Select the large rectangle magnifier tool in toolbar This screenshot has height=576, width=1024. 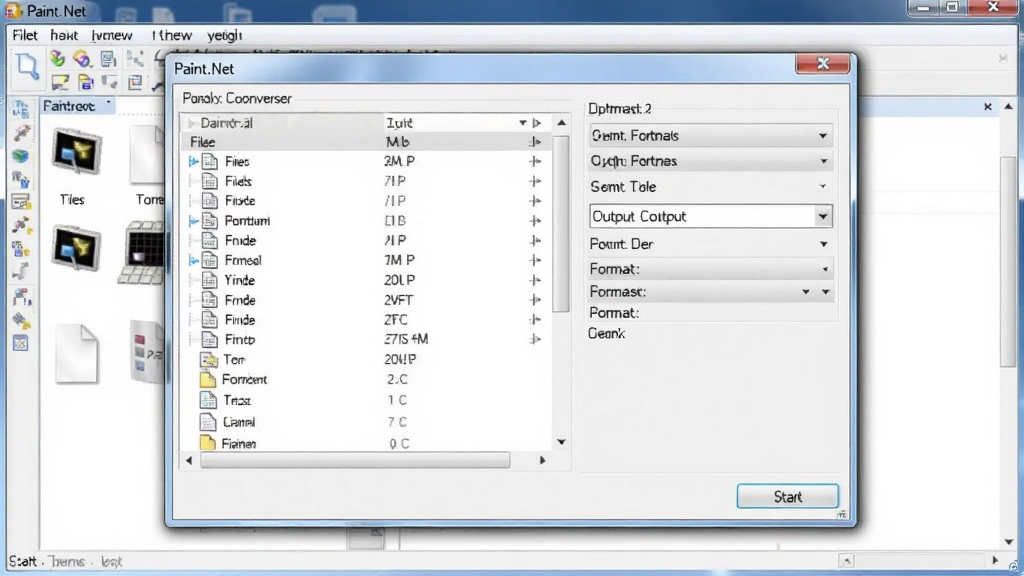tap(27, 67)
